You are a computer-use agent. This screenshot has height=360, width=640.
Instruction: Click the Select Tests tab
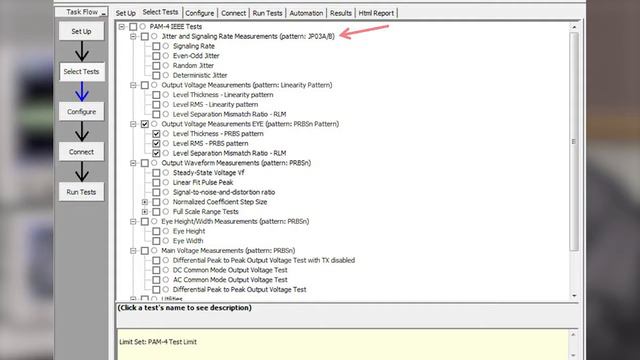coord(160,12)
